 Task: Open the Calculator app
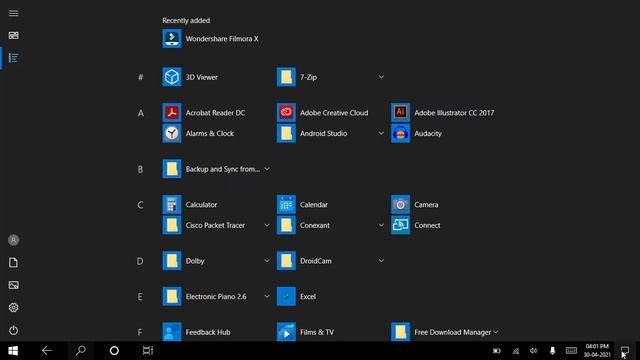point(190,204)
